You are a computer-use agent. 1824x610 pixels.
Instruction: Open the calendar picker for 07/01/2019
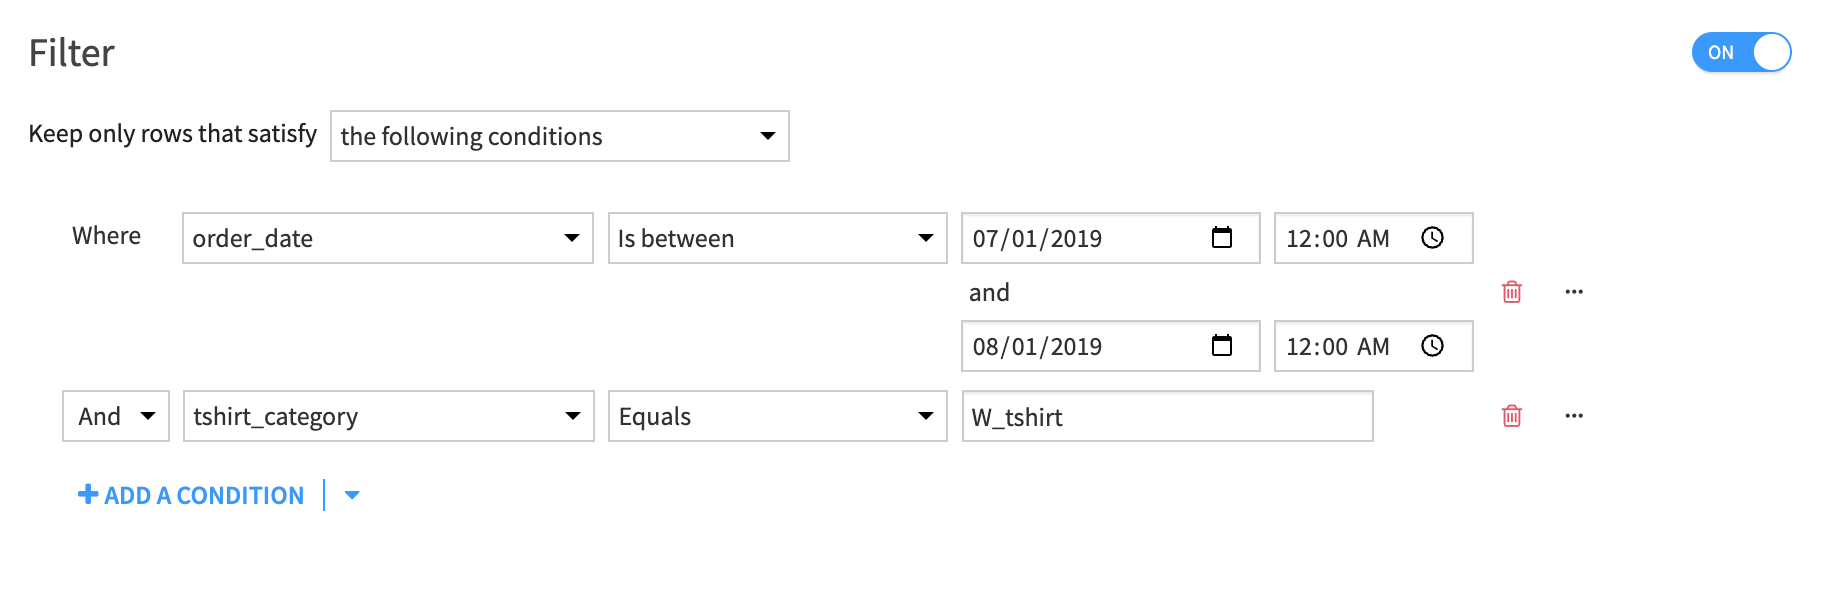pyautogui.click(x=1222, y=238)
